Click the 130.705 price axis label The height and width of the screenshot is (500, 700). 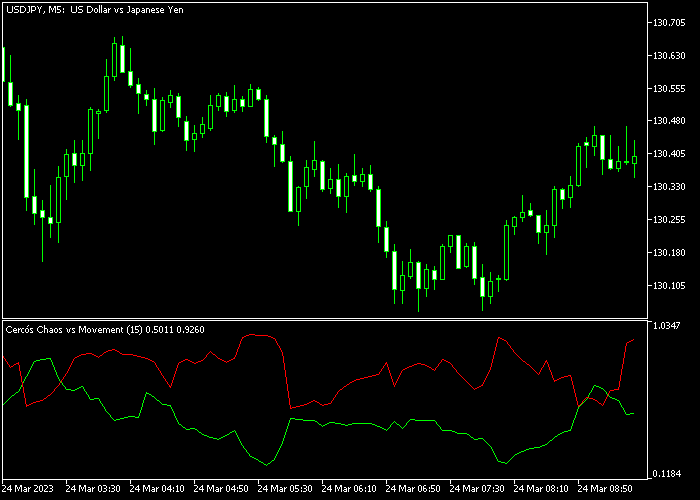(x=669, y=23)
